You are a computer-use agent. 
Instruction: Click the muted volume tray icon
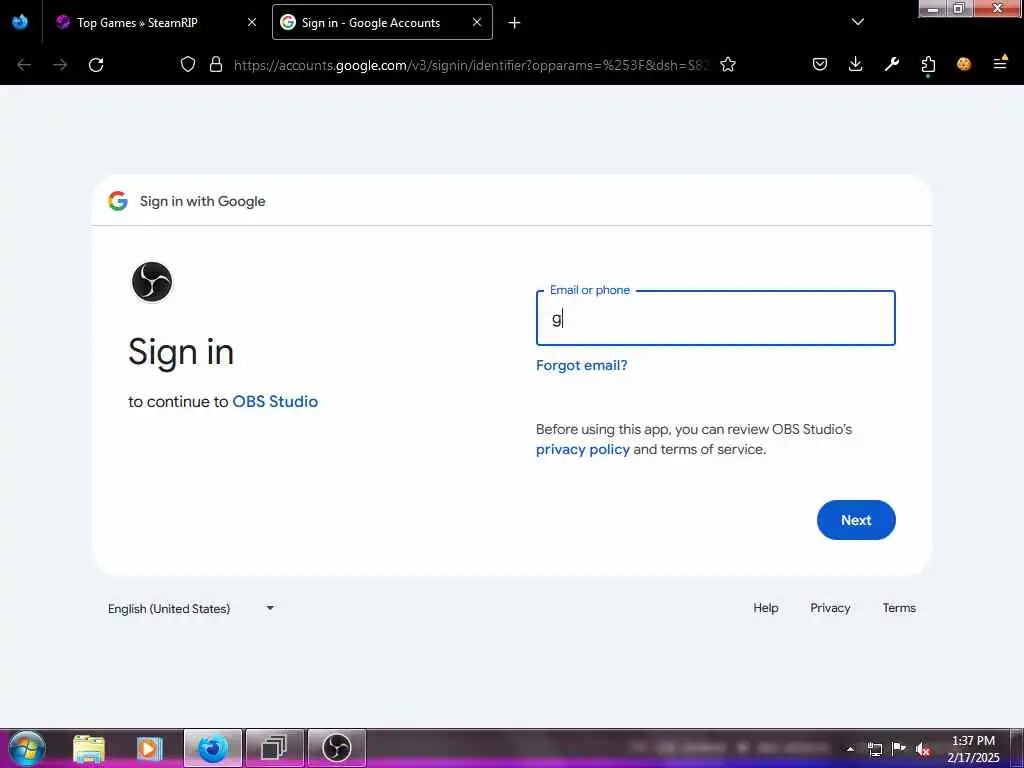click(x=923, y=750)
